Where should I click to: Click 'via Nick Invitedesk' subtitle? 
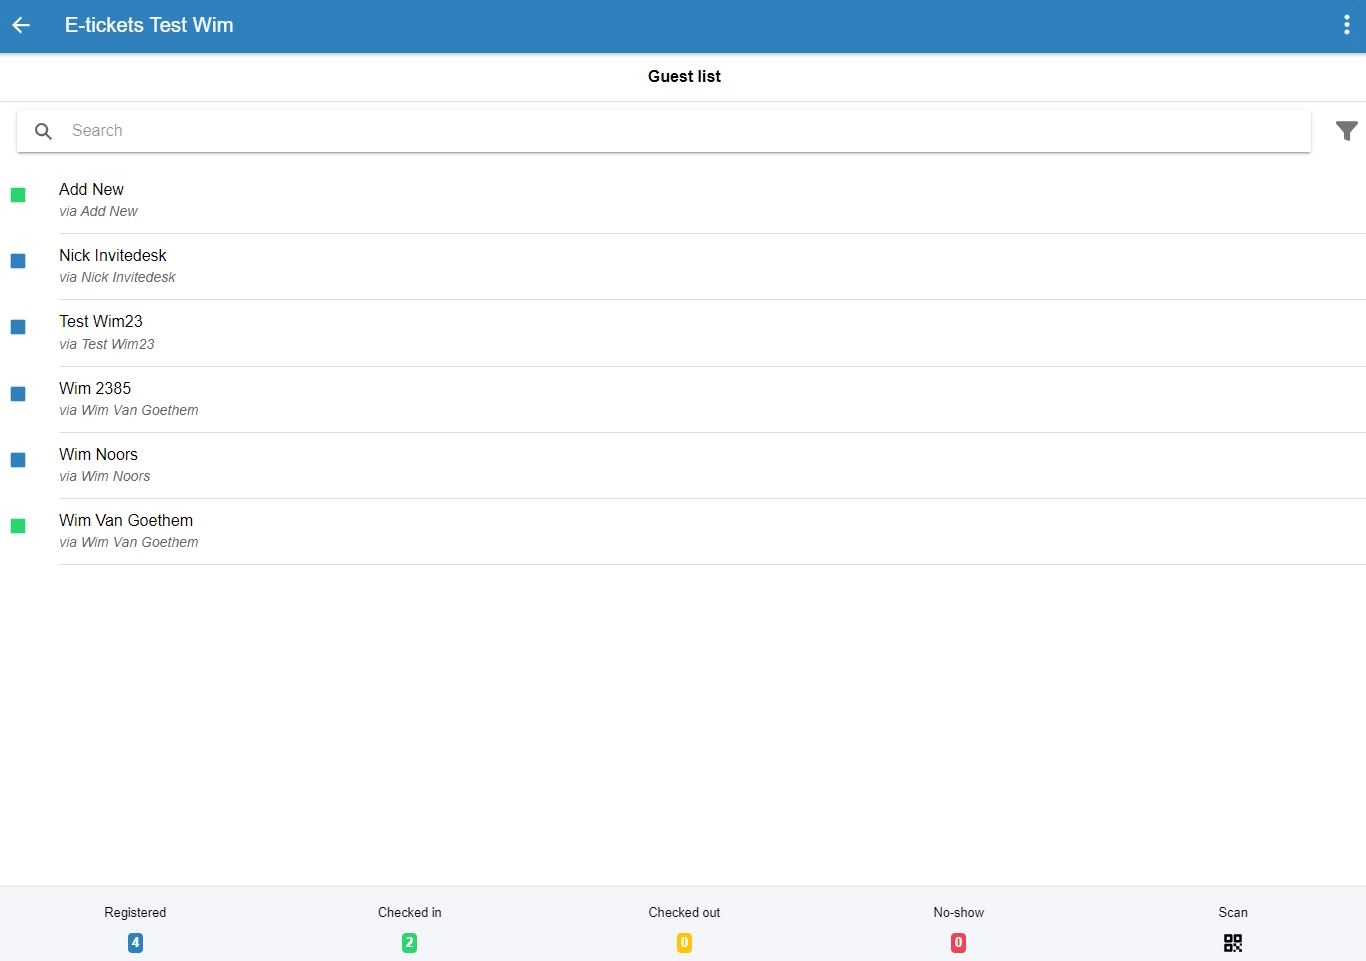pyautogui.click(x=117, y=277)
